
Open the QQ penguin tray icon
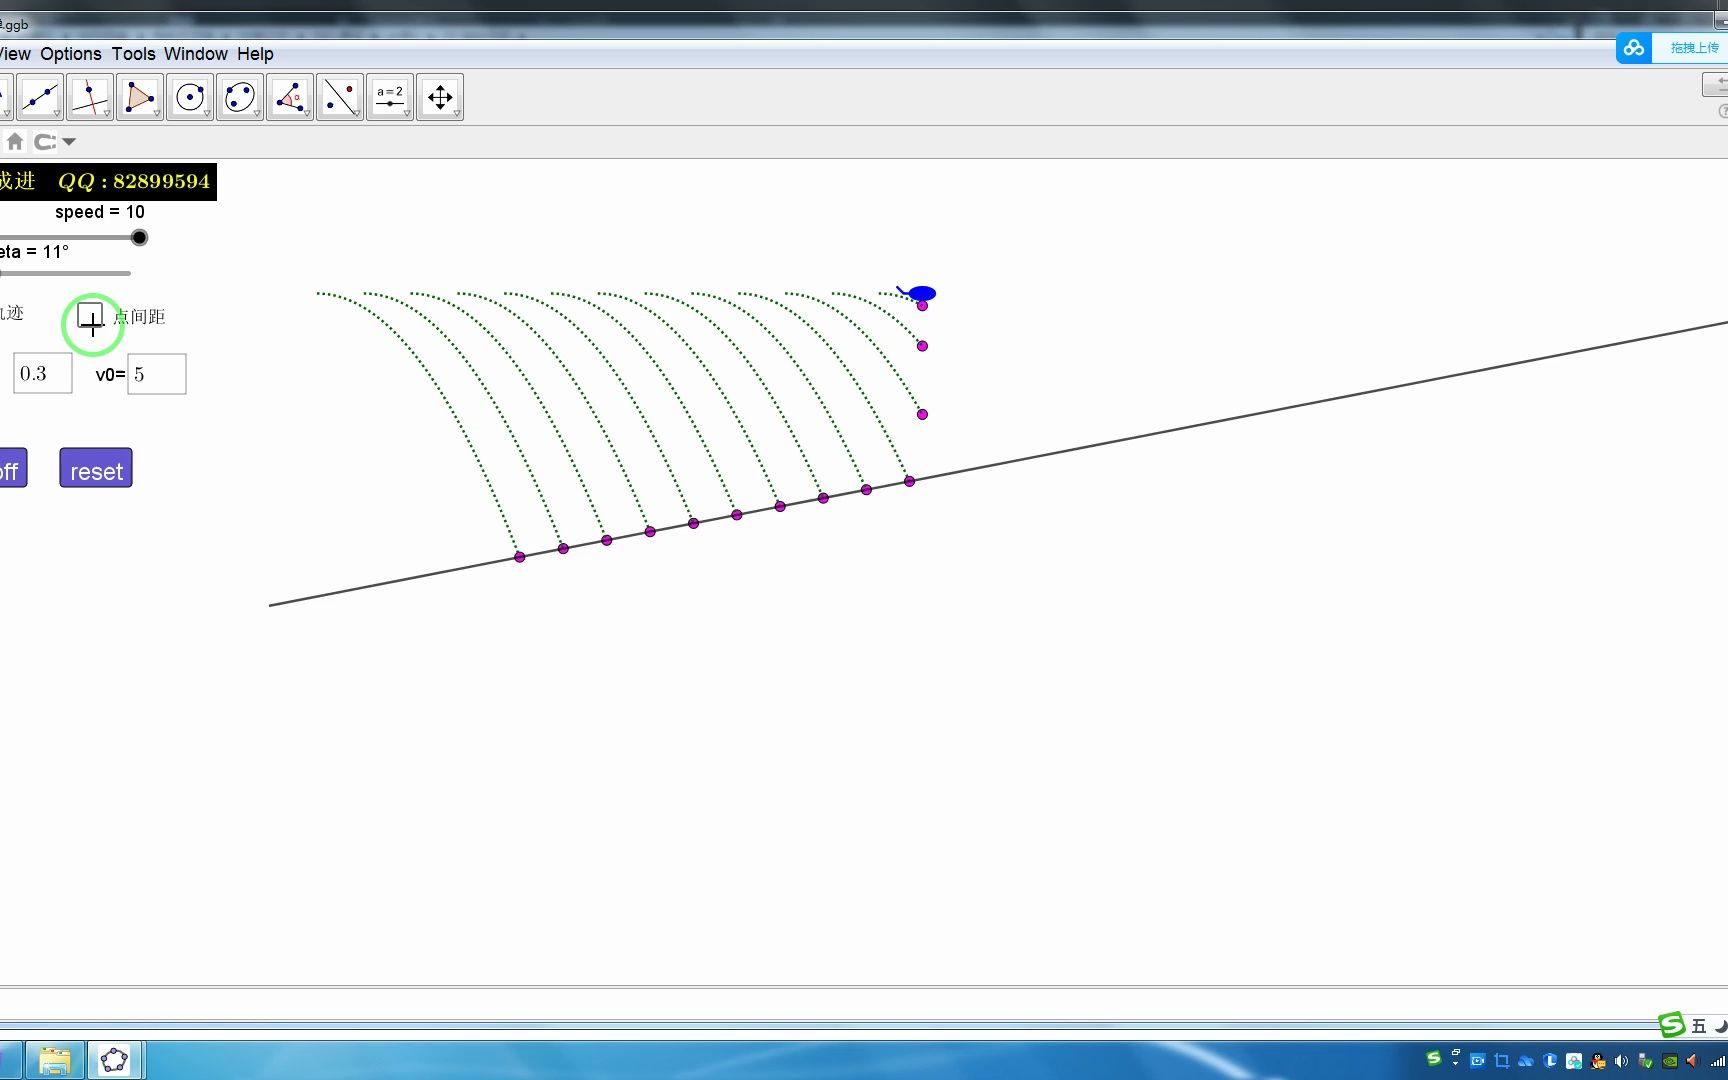1598,1061
